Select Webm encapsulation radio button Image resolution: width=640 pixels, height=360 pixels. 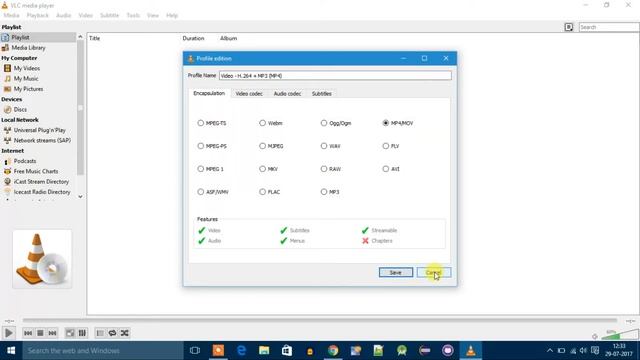(x=262, y=123)
